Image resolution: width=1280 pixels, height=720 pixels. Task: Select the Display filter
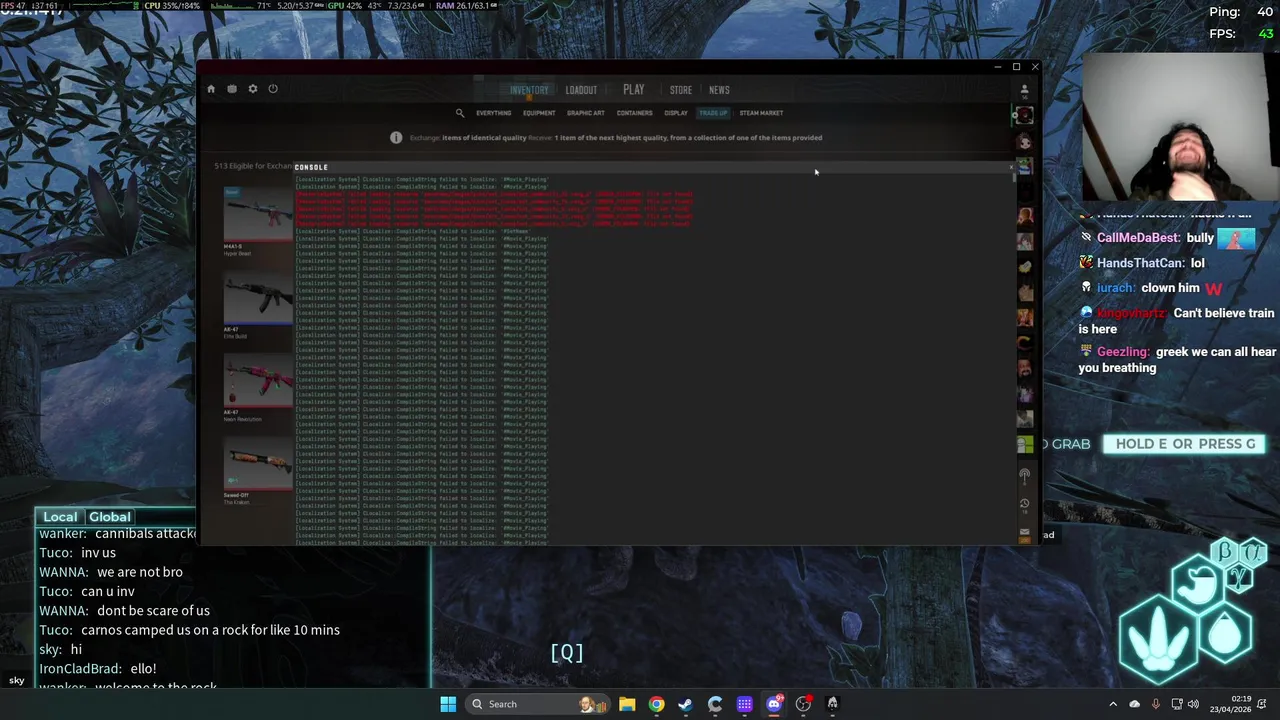pos(676,113)
